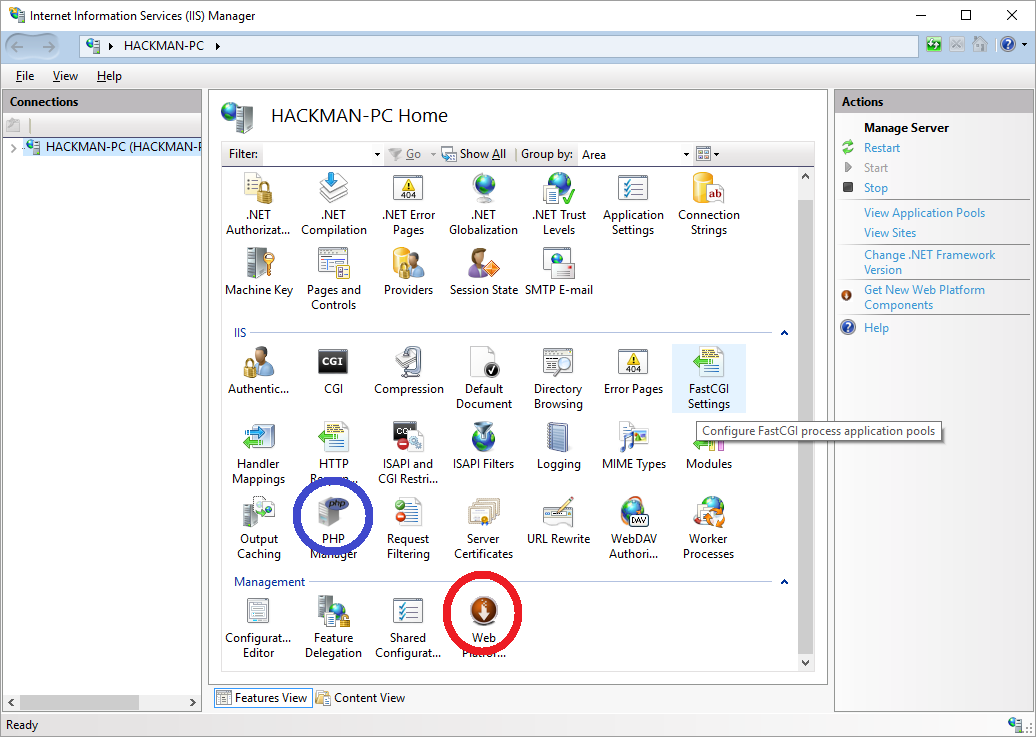1036x737 pixels.
Task: Open .NET Error Pages feature
Action: click(408, 204)
